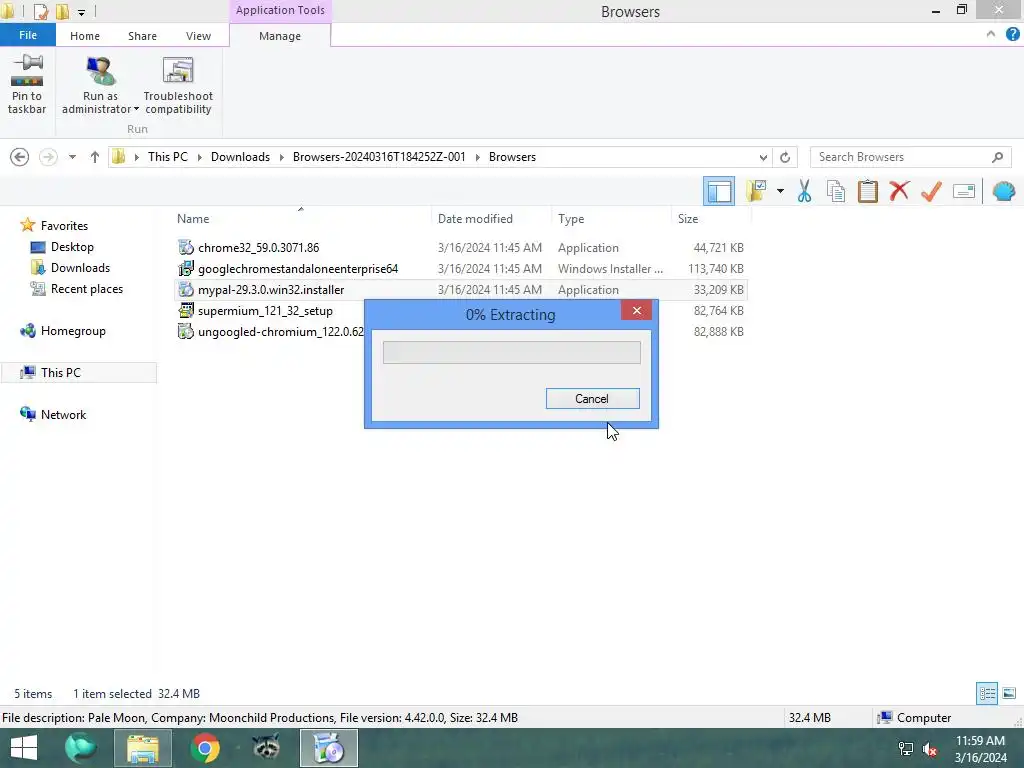Click the orange checkmark Properties icon
The image size is (1024, 768).
[931, 191]
